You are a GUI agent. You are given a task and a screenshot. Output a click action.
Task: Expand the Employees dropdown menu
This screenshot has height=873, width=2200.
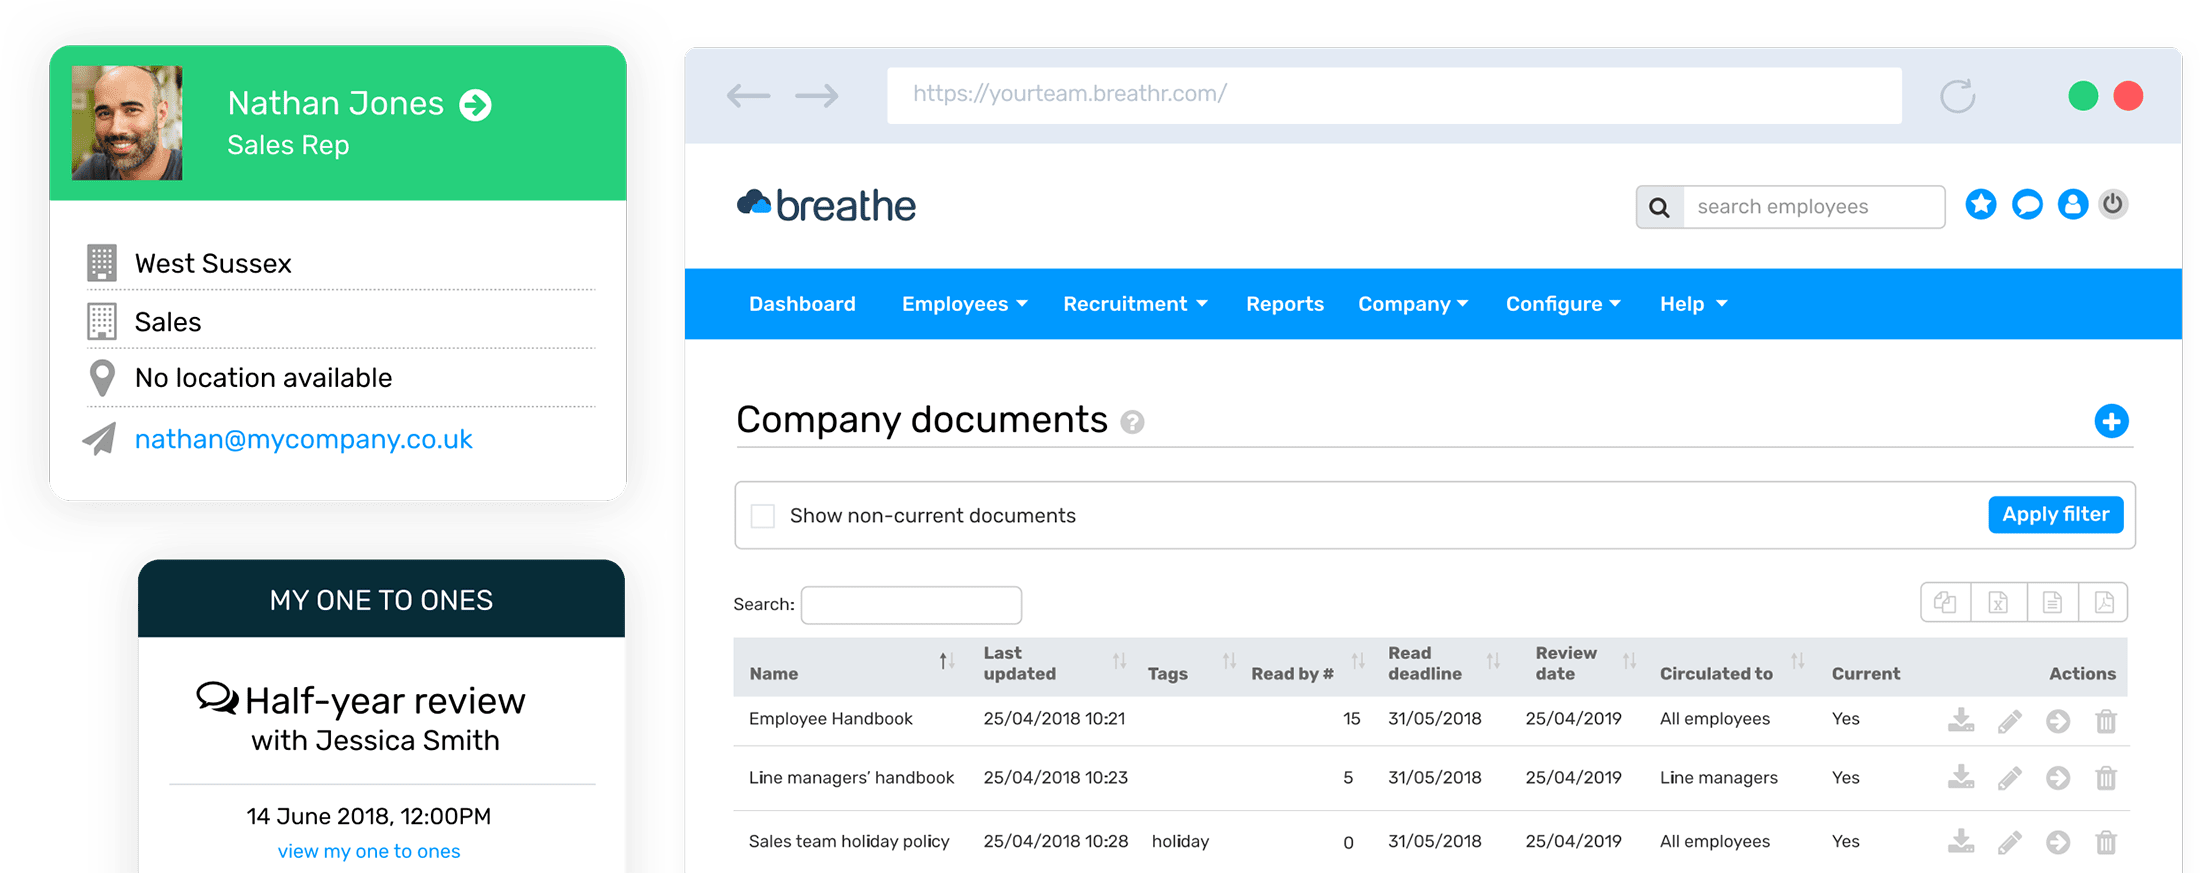[964, 304]
